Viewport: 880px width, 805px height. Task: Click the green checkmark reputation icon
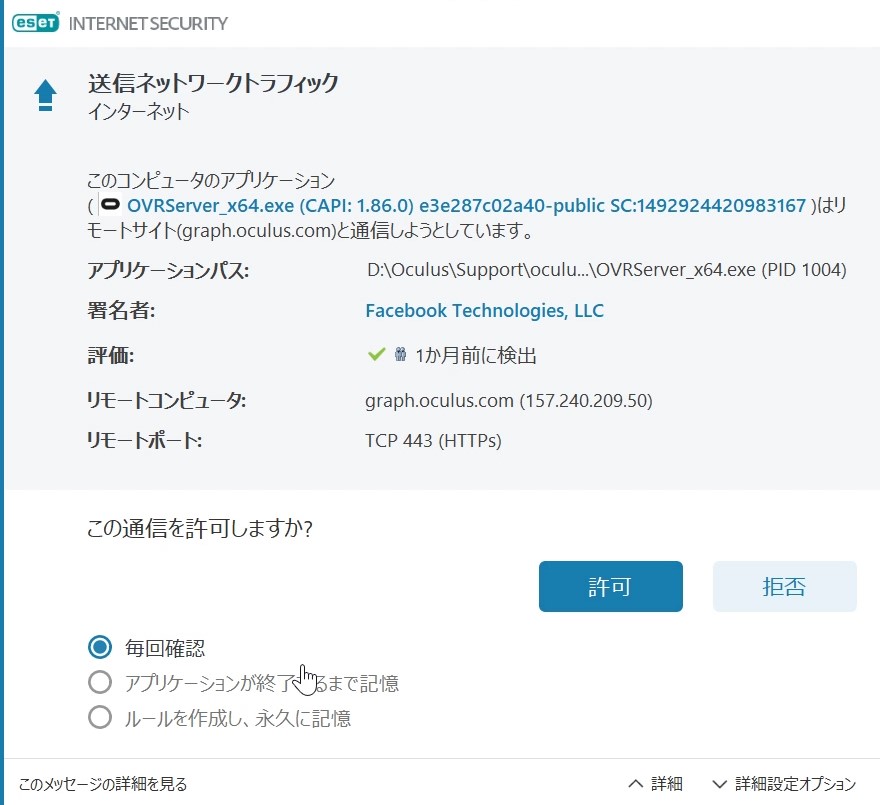[376, 354]
